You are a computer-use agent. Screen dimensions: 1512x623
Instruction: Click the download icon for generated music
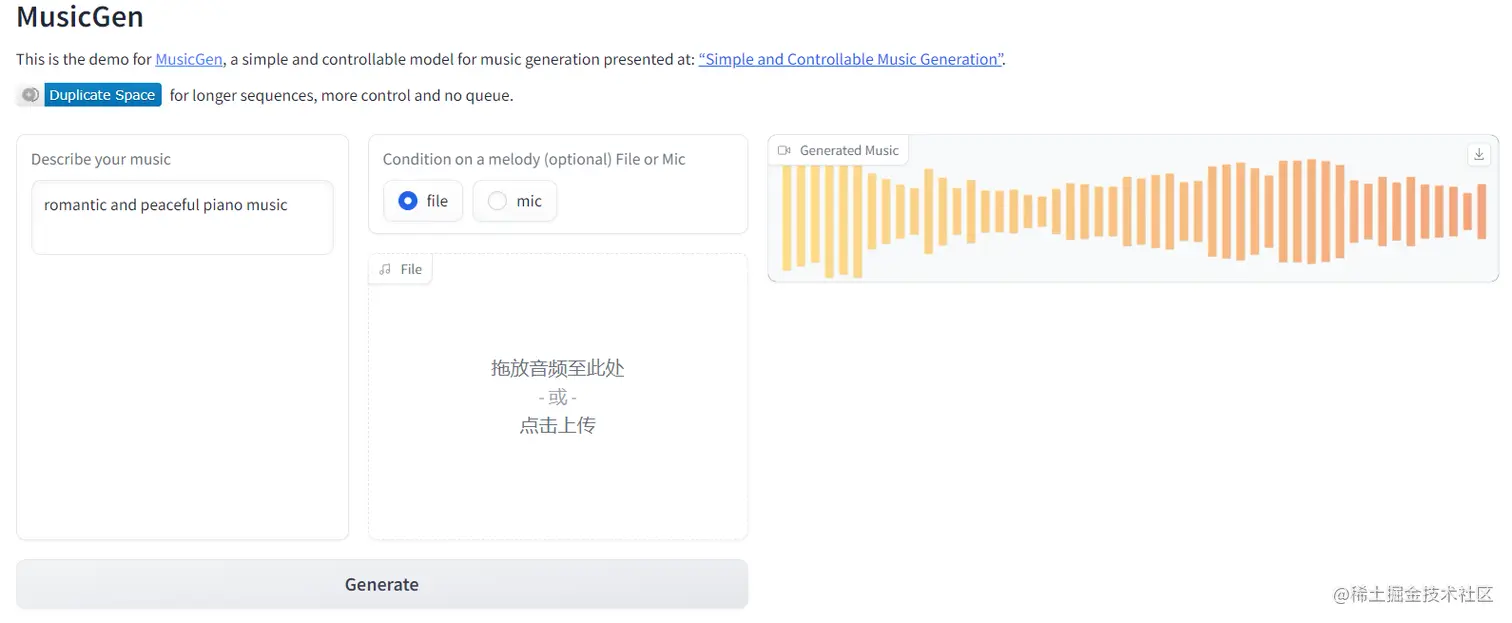tap(1479, 154)
